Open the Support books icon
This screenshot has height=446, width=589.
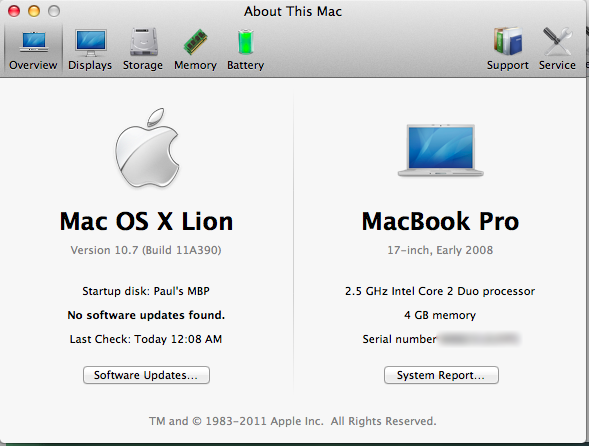point(508,41)
